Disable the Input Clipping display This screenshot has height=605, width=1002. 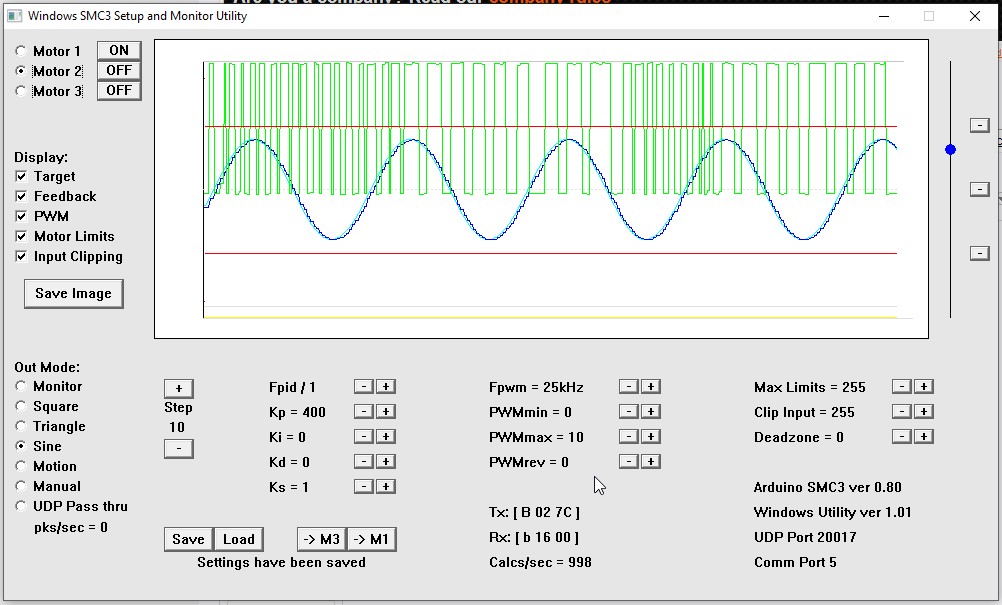tap(21, 257)
